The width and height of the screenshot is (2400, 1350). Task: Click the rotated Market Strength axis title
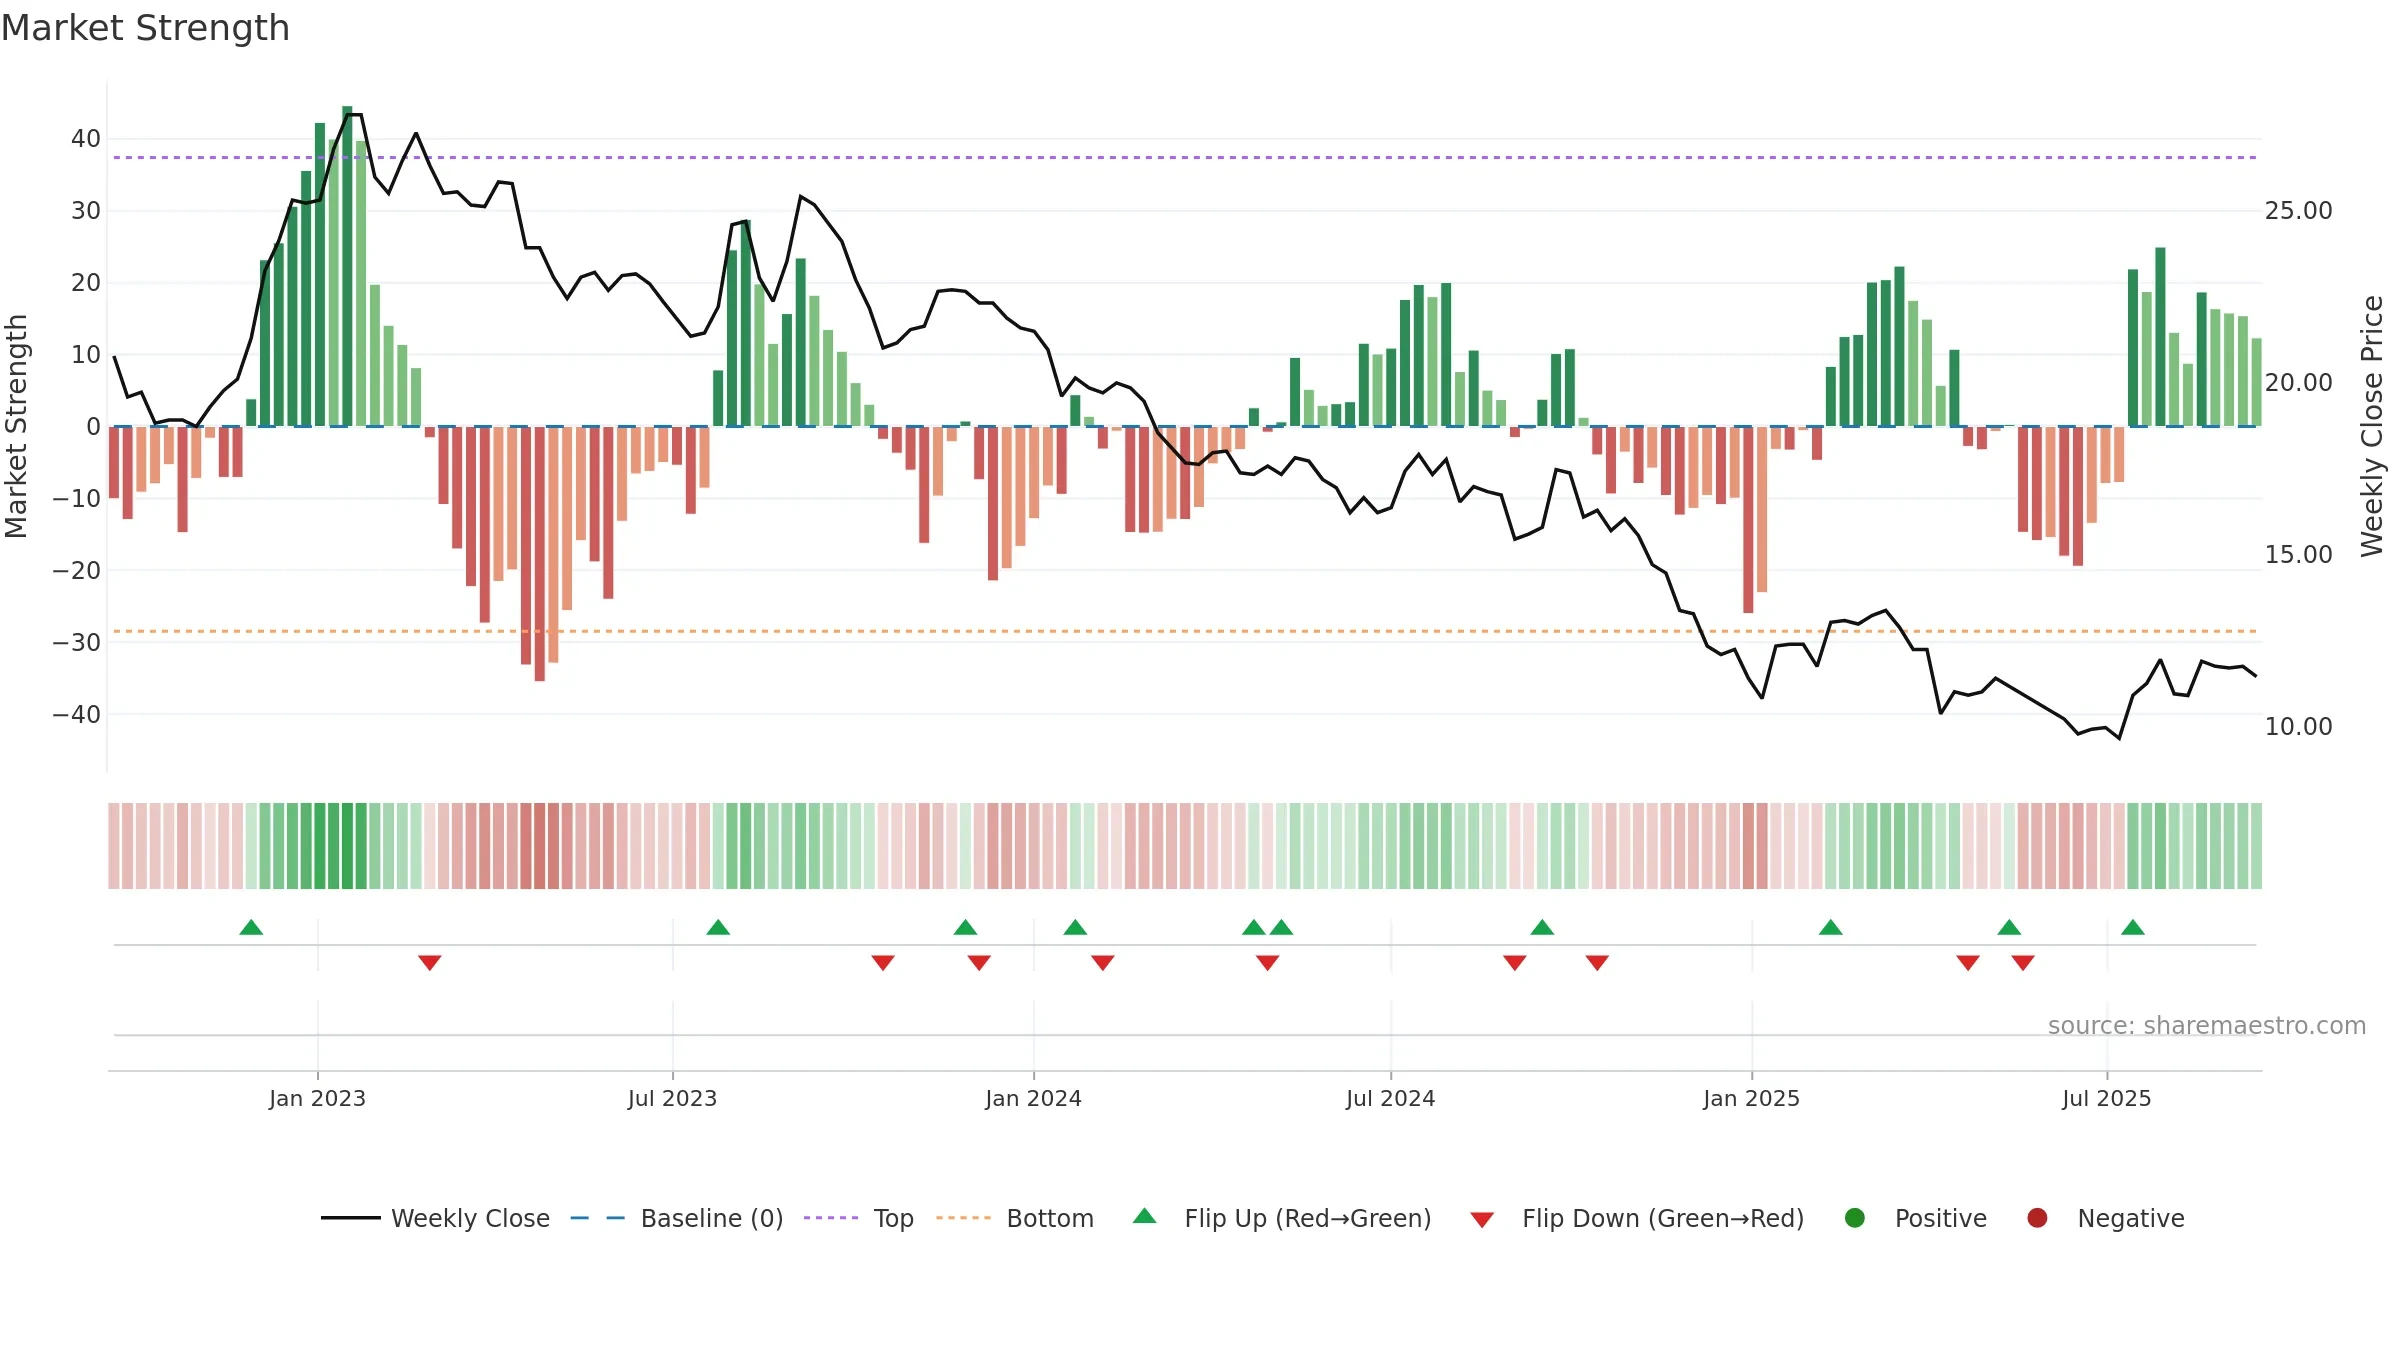tap(16, 426)
